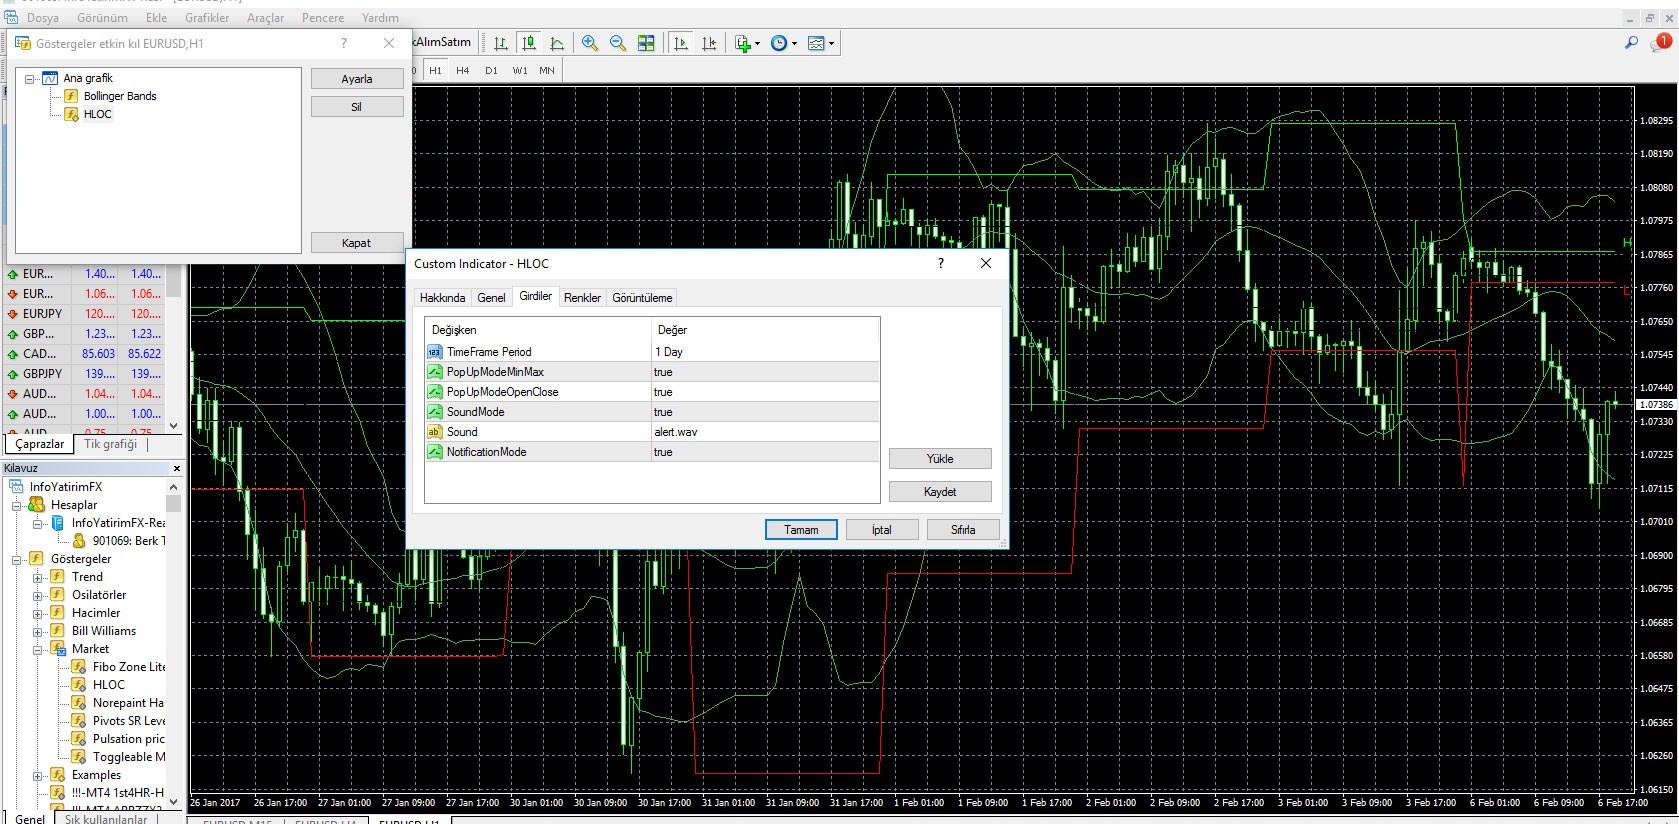The height and width of the screenshot is (824, 1679).
Task: Open Hakkında tab in HLOC dialog
Action: (442, 298)
